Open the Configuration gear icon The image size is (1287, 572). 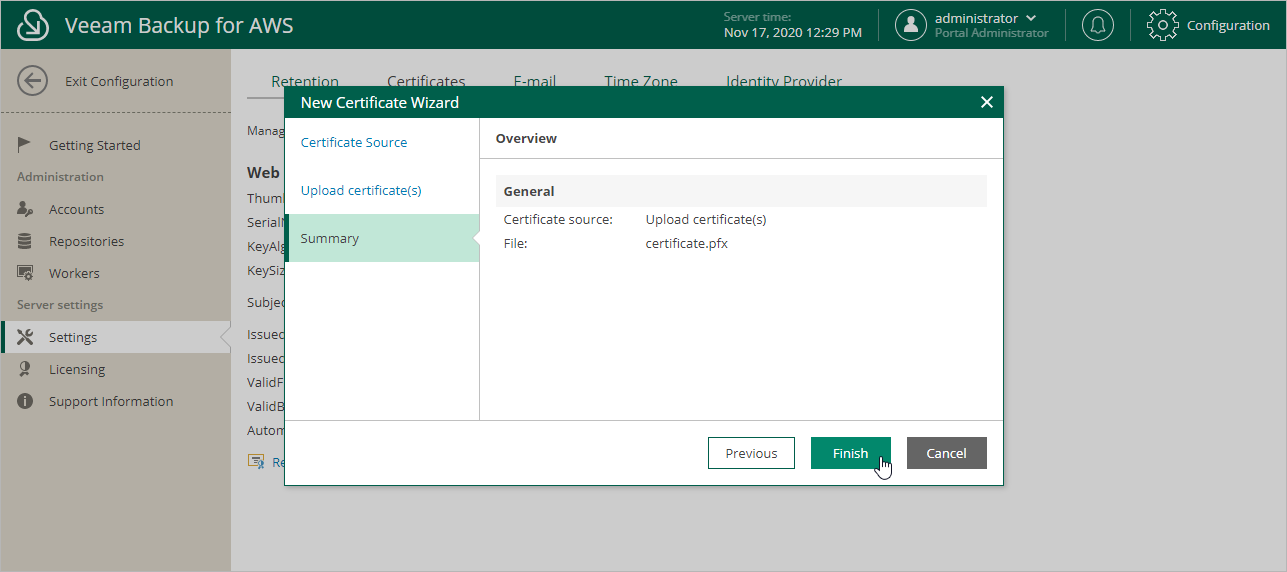(x=1163, y=25)
